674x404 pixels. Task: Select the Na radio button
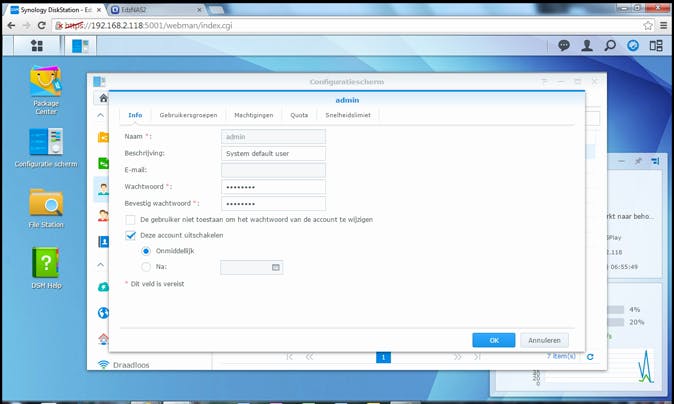[x=146, y=267]
